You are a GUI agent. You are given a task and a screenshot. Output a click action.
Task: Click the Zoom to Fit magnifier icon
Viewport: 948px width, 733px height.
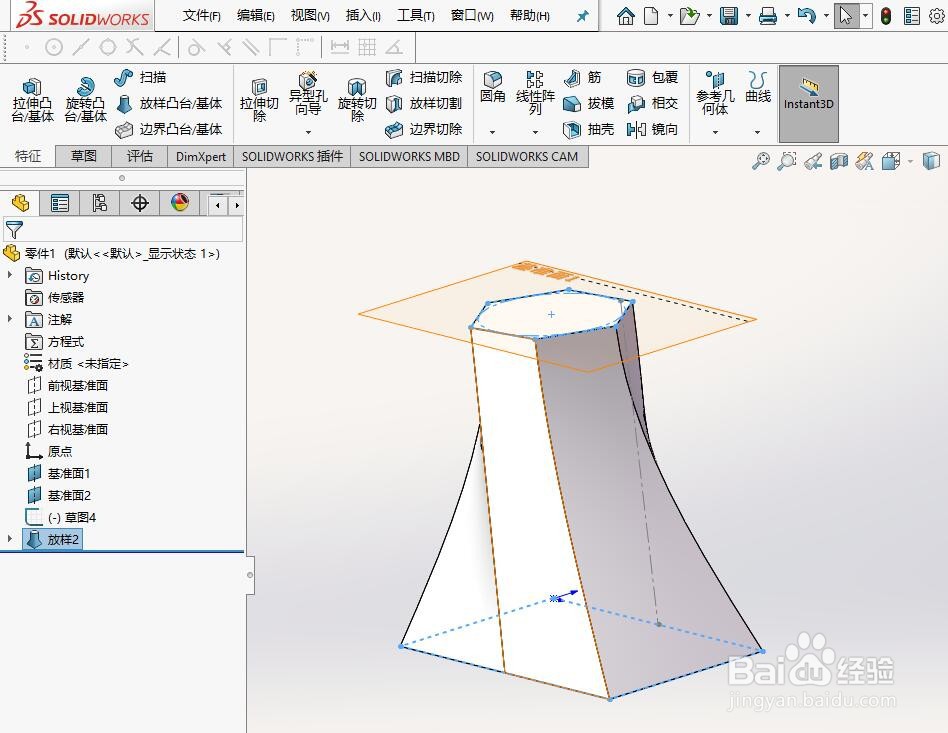761,161
